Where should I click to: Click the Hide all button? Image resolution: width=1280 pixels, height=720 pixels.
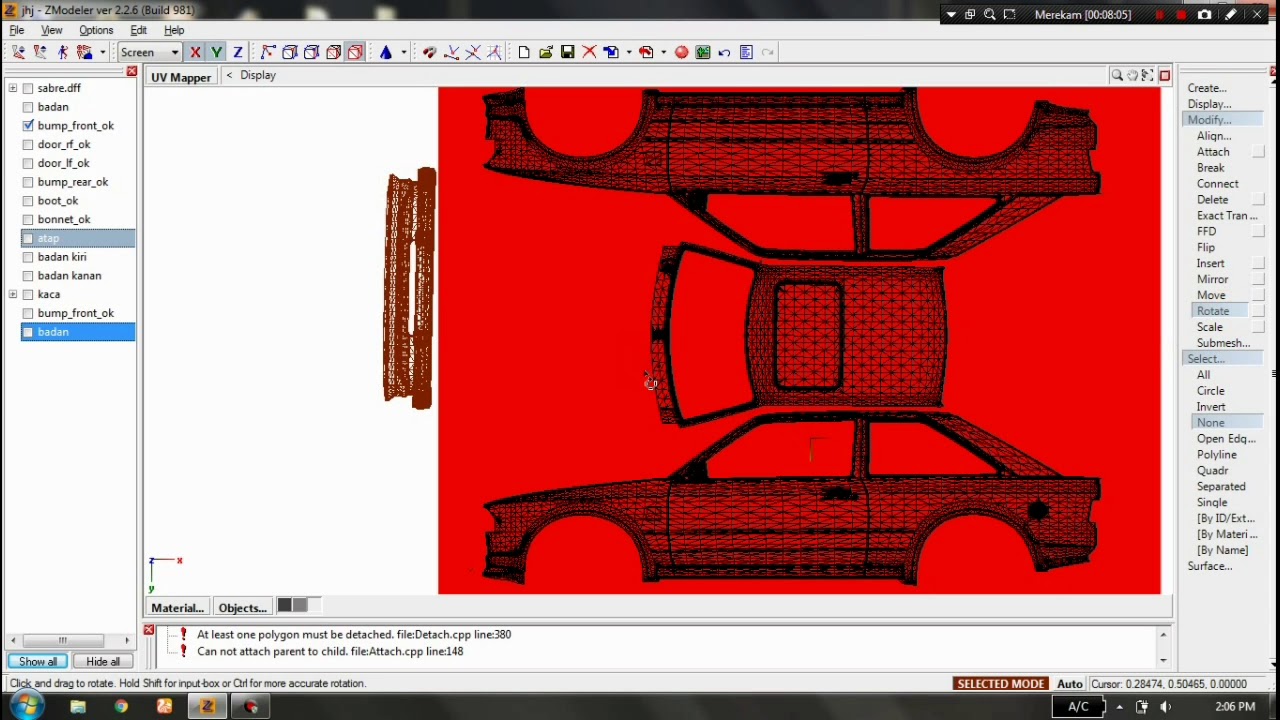103,662
